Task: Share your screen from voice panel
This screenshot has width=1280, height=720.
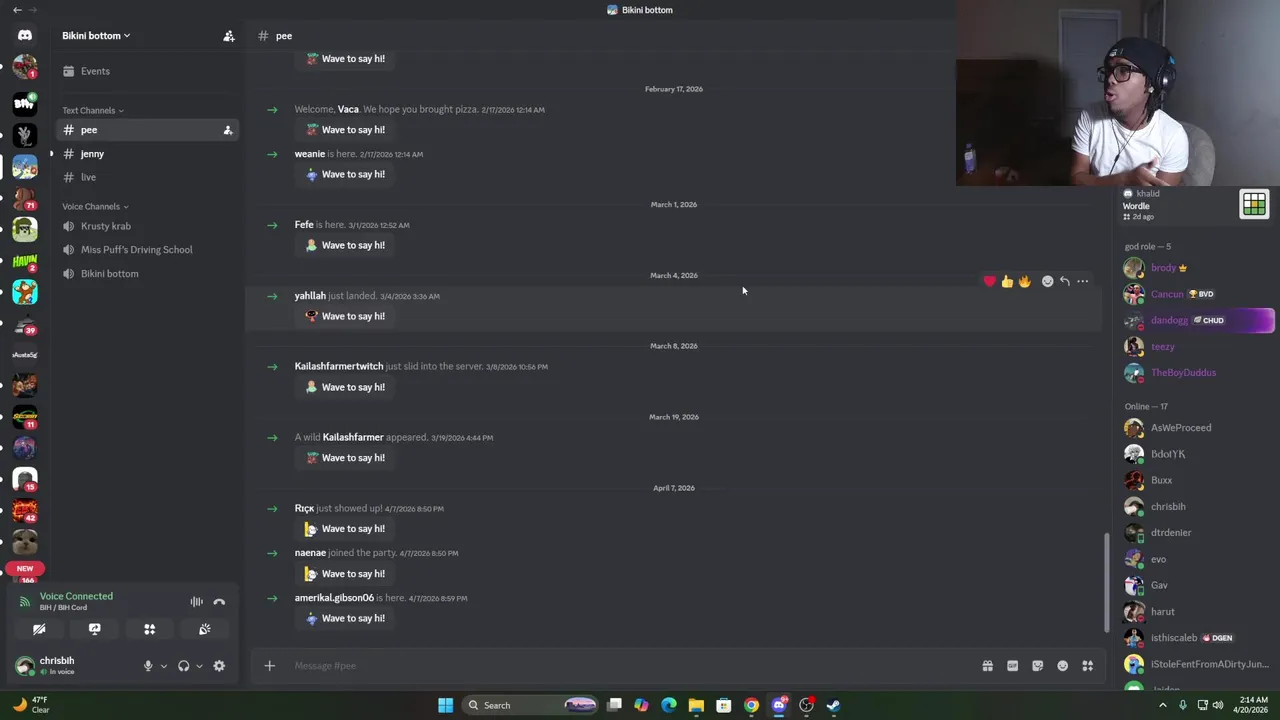Action: click(x=94, y=629)
